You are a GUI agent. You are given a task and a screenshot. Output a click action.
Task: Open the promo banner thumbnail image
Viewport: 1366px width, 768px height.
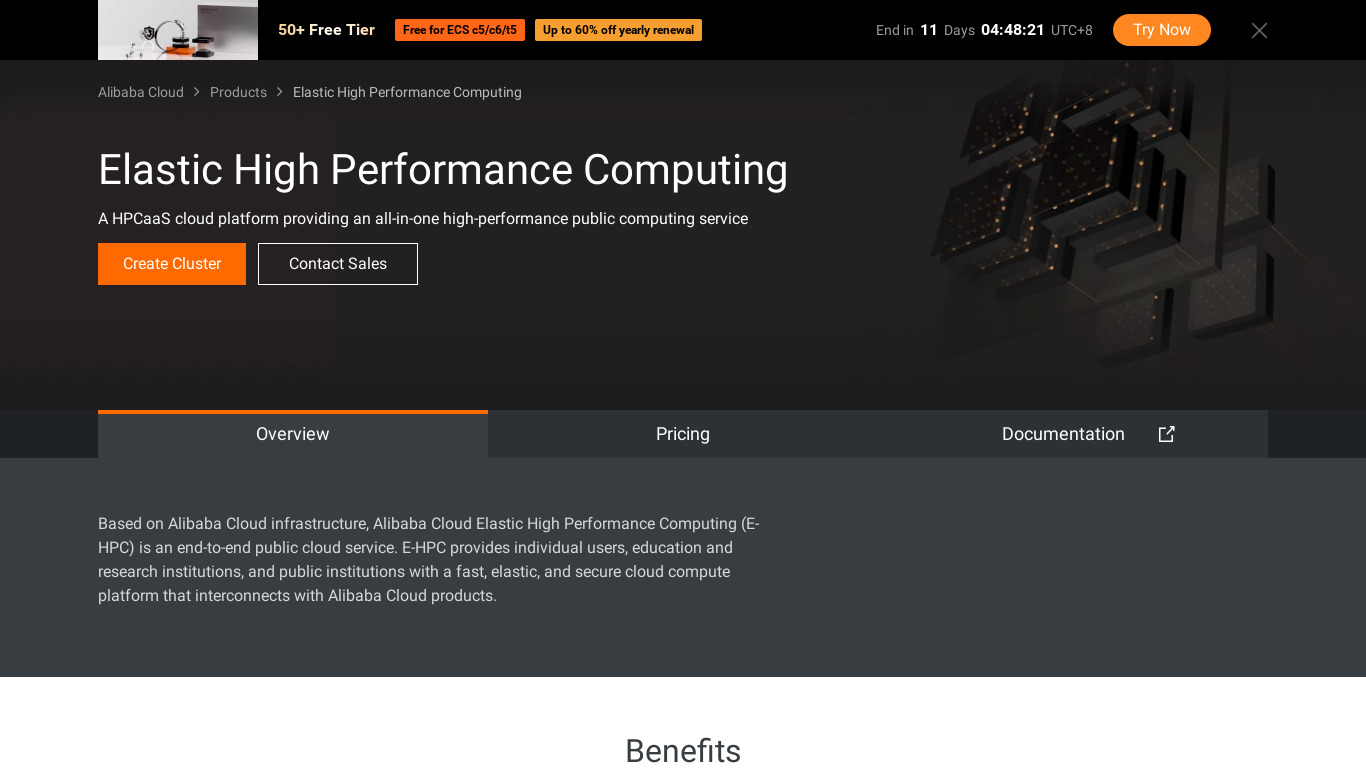(x=178, y=30)
